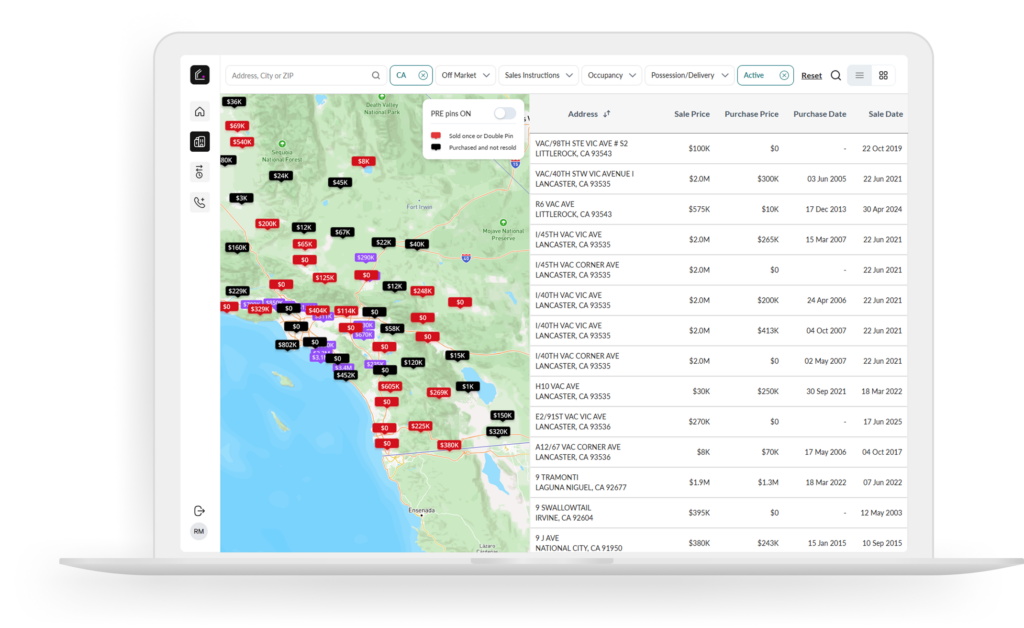Select the buildings properties sidebar icon

(199, 142)
